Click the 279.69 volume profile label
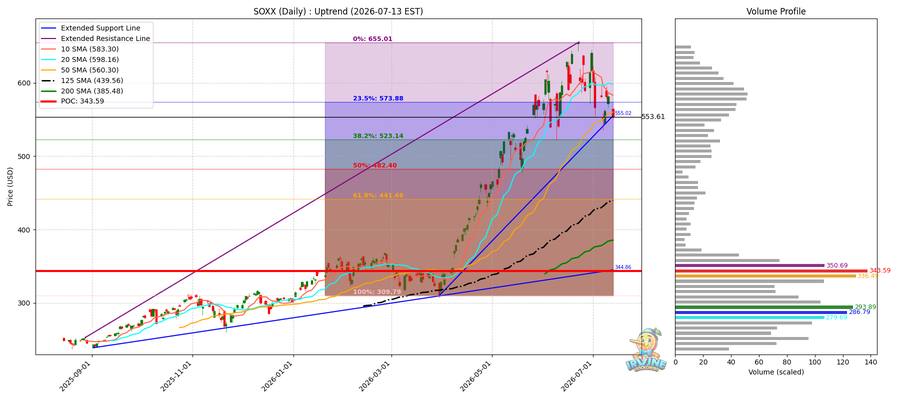Screen dimensions: 900x400 (837, 317)
